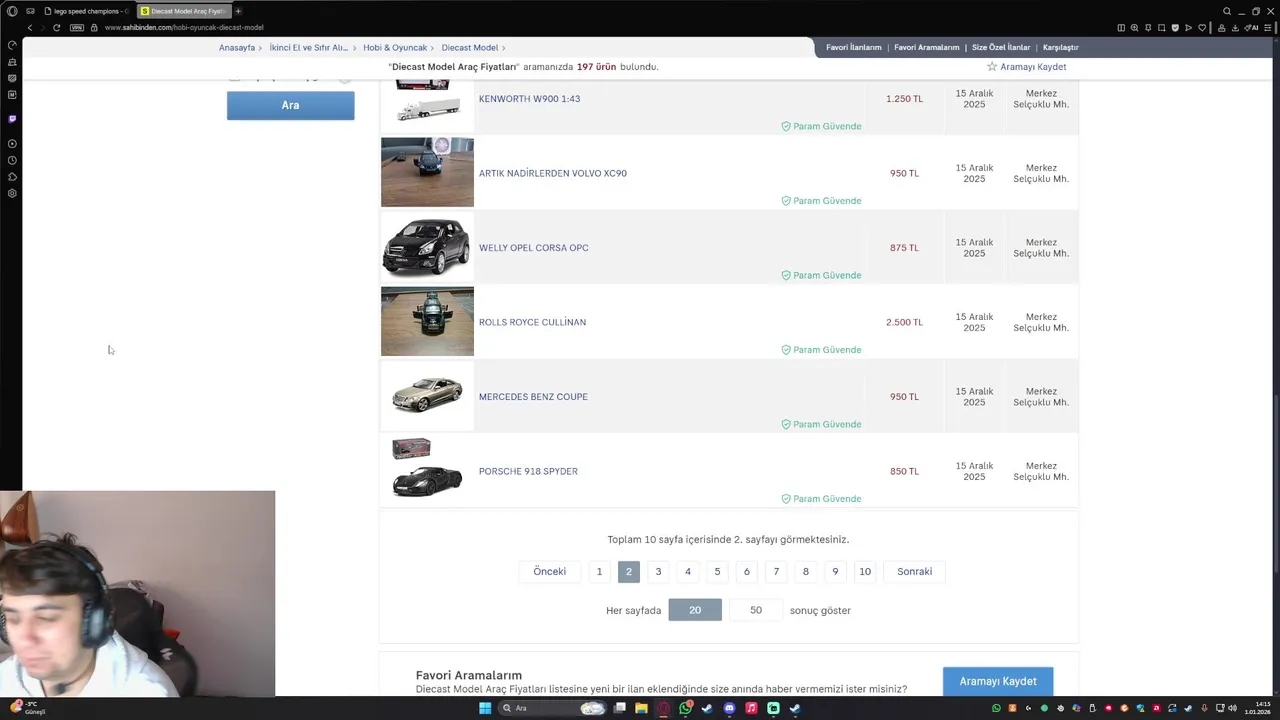Open the Karşılaştır menu item
Viewport: 1280px width, 720px height.
click(1061, 47)
